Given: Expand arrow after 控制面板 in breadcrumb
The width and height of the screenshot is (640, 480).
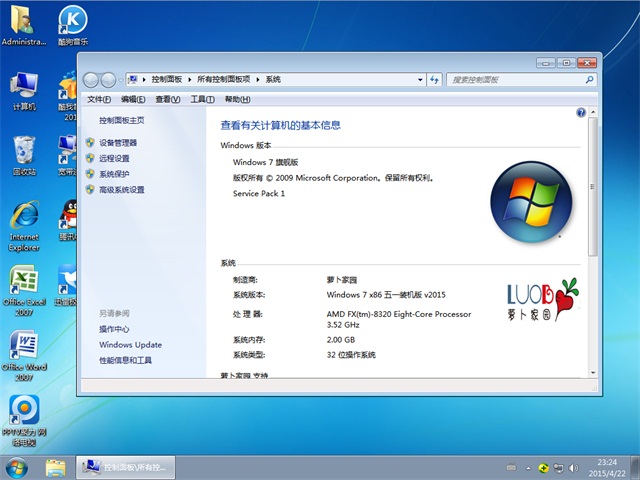Looking at the screenshot, I should (x=189, y=80).
